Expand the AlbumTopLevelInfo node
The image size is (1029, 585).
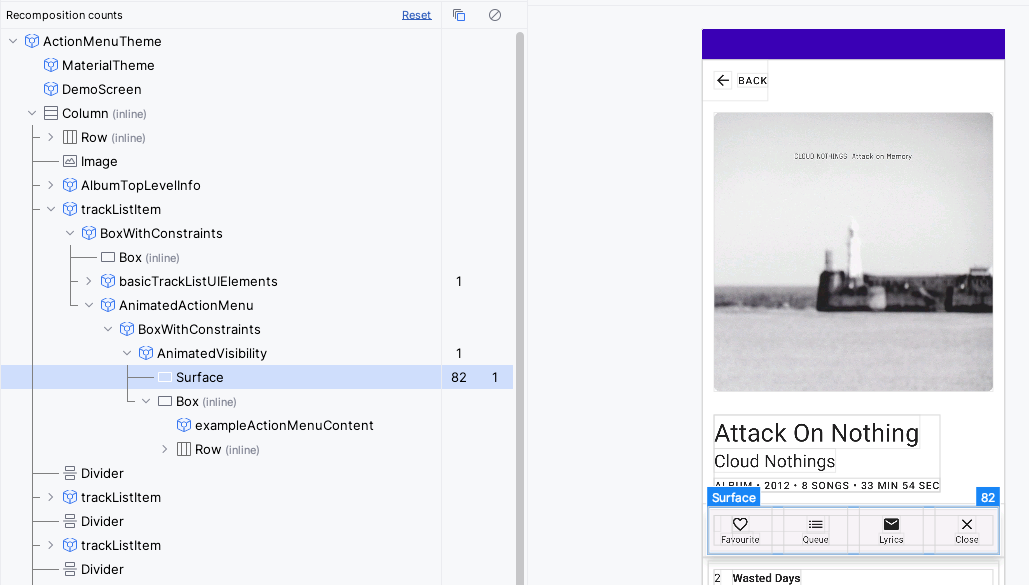point(51,185)
